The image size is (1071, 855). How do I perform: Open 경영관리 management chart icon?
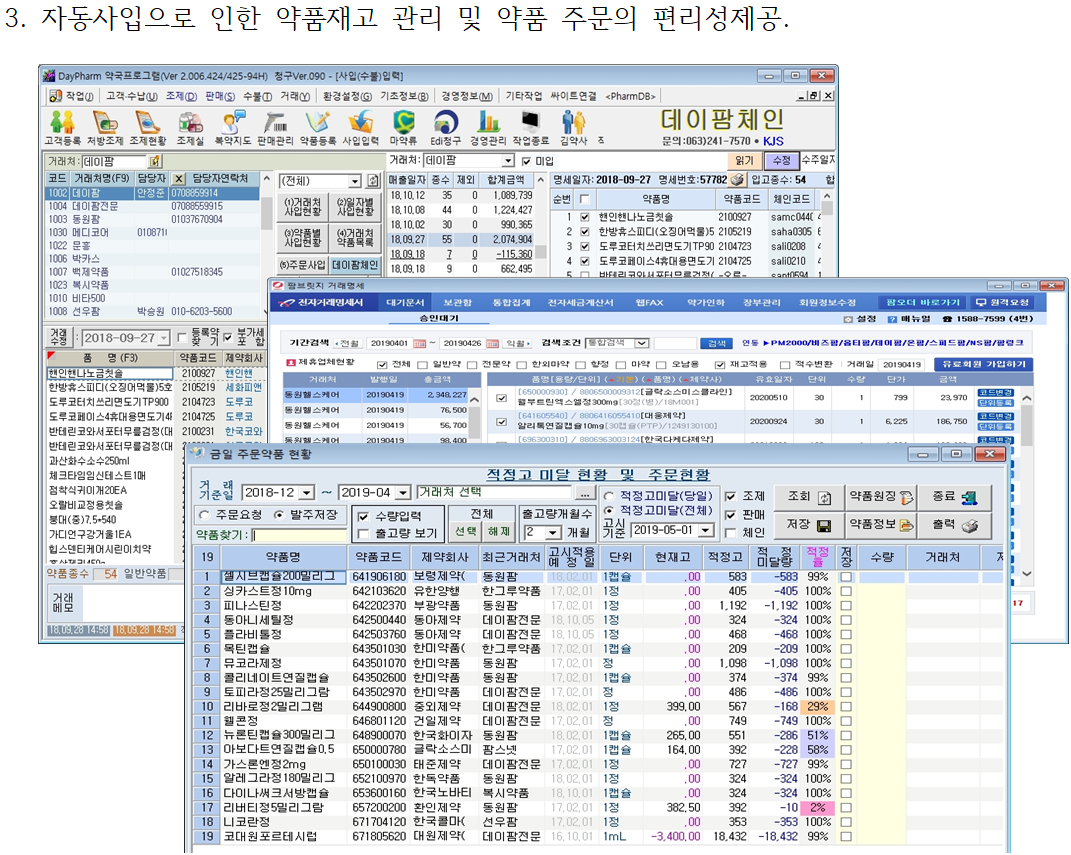488,128
